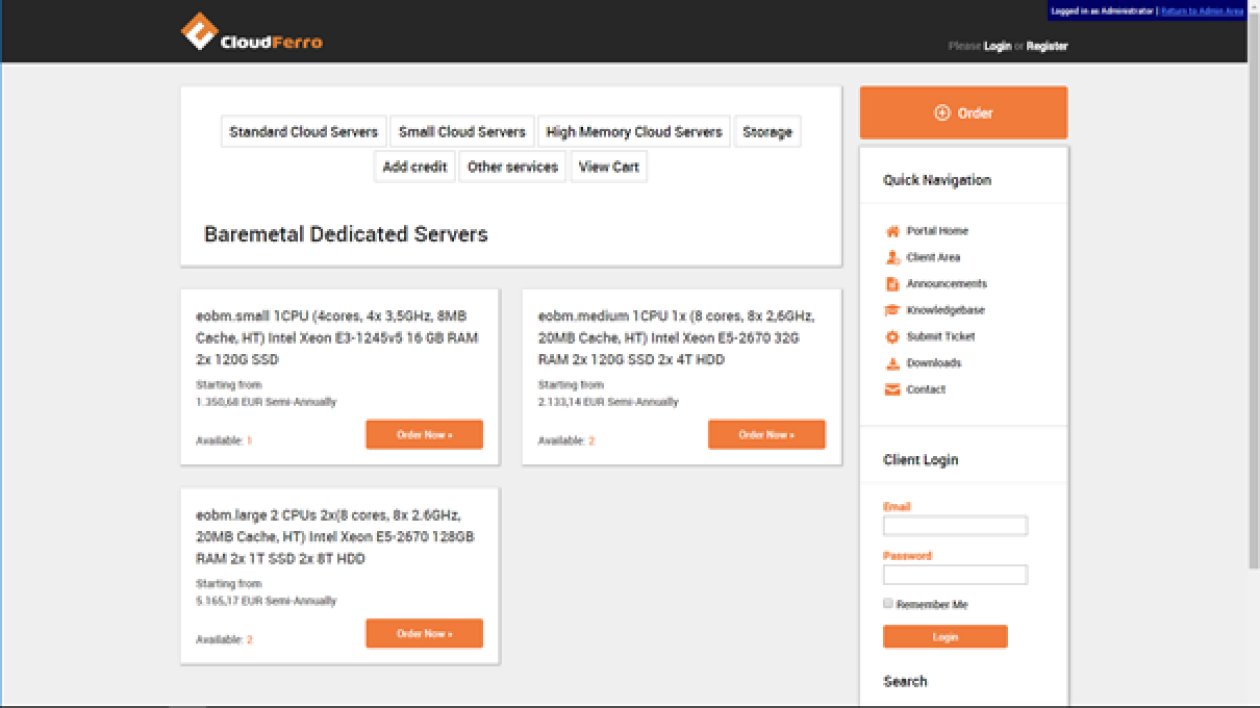Select the Announcements icon
1260x708 pixels.
click(893, 283)
